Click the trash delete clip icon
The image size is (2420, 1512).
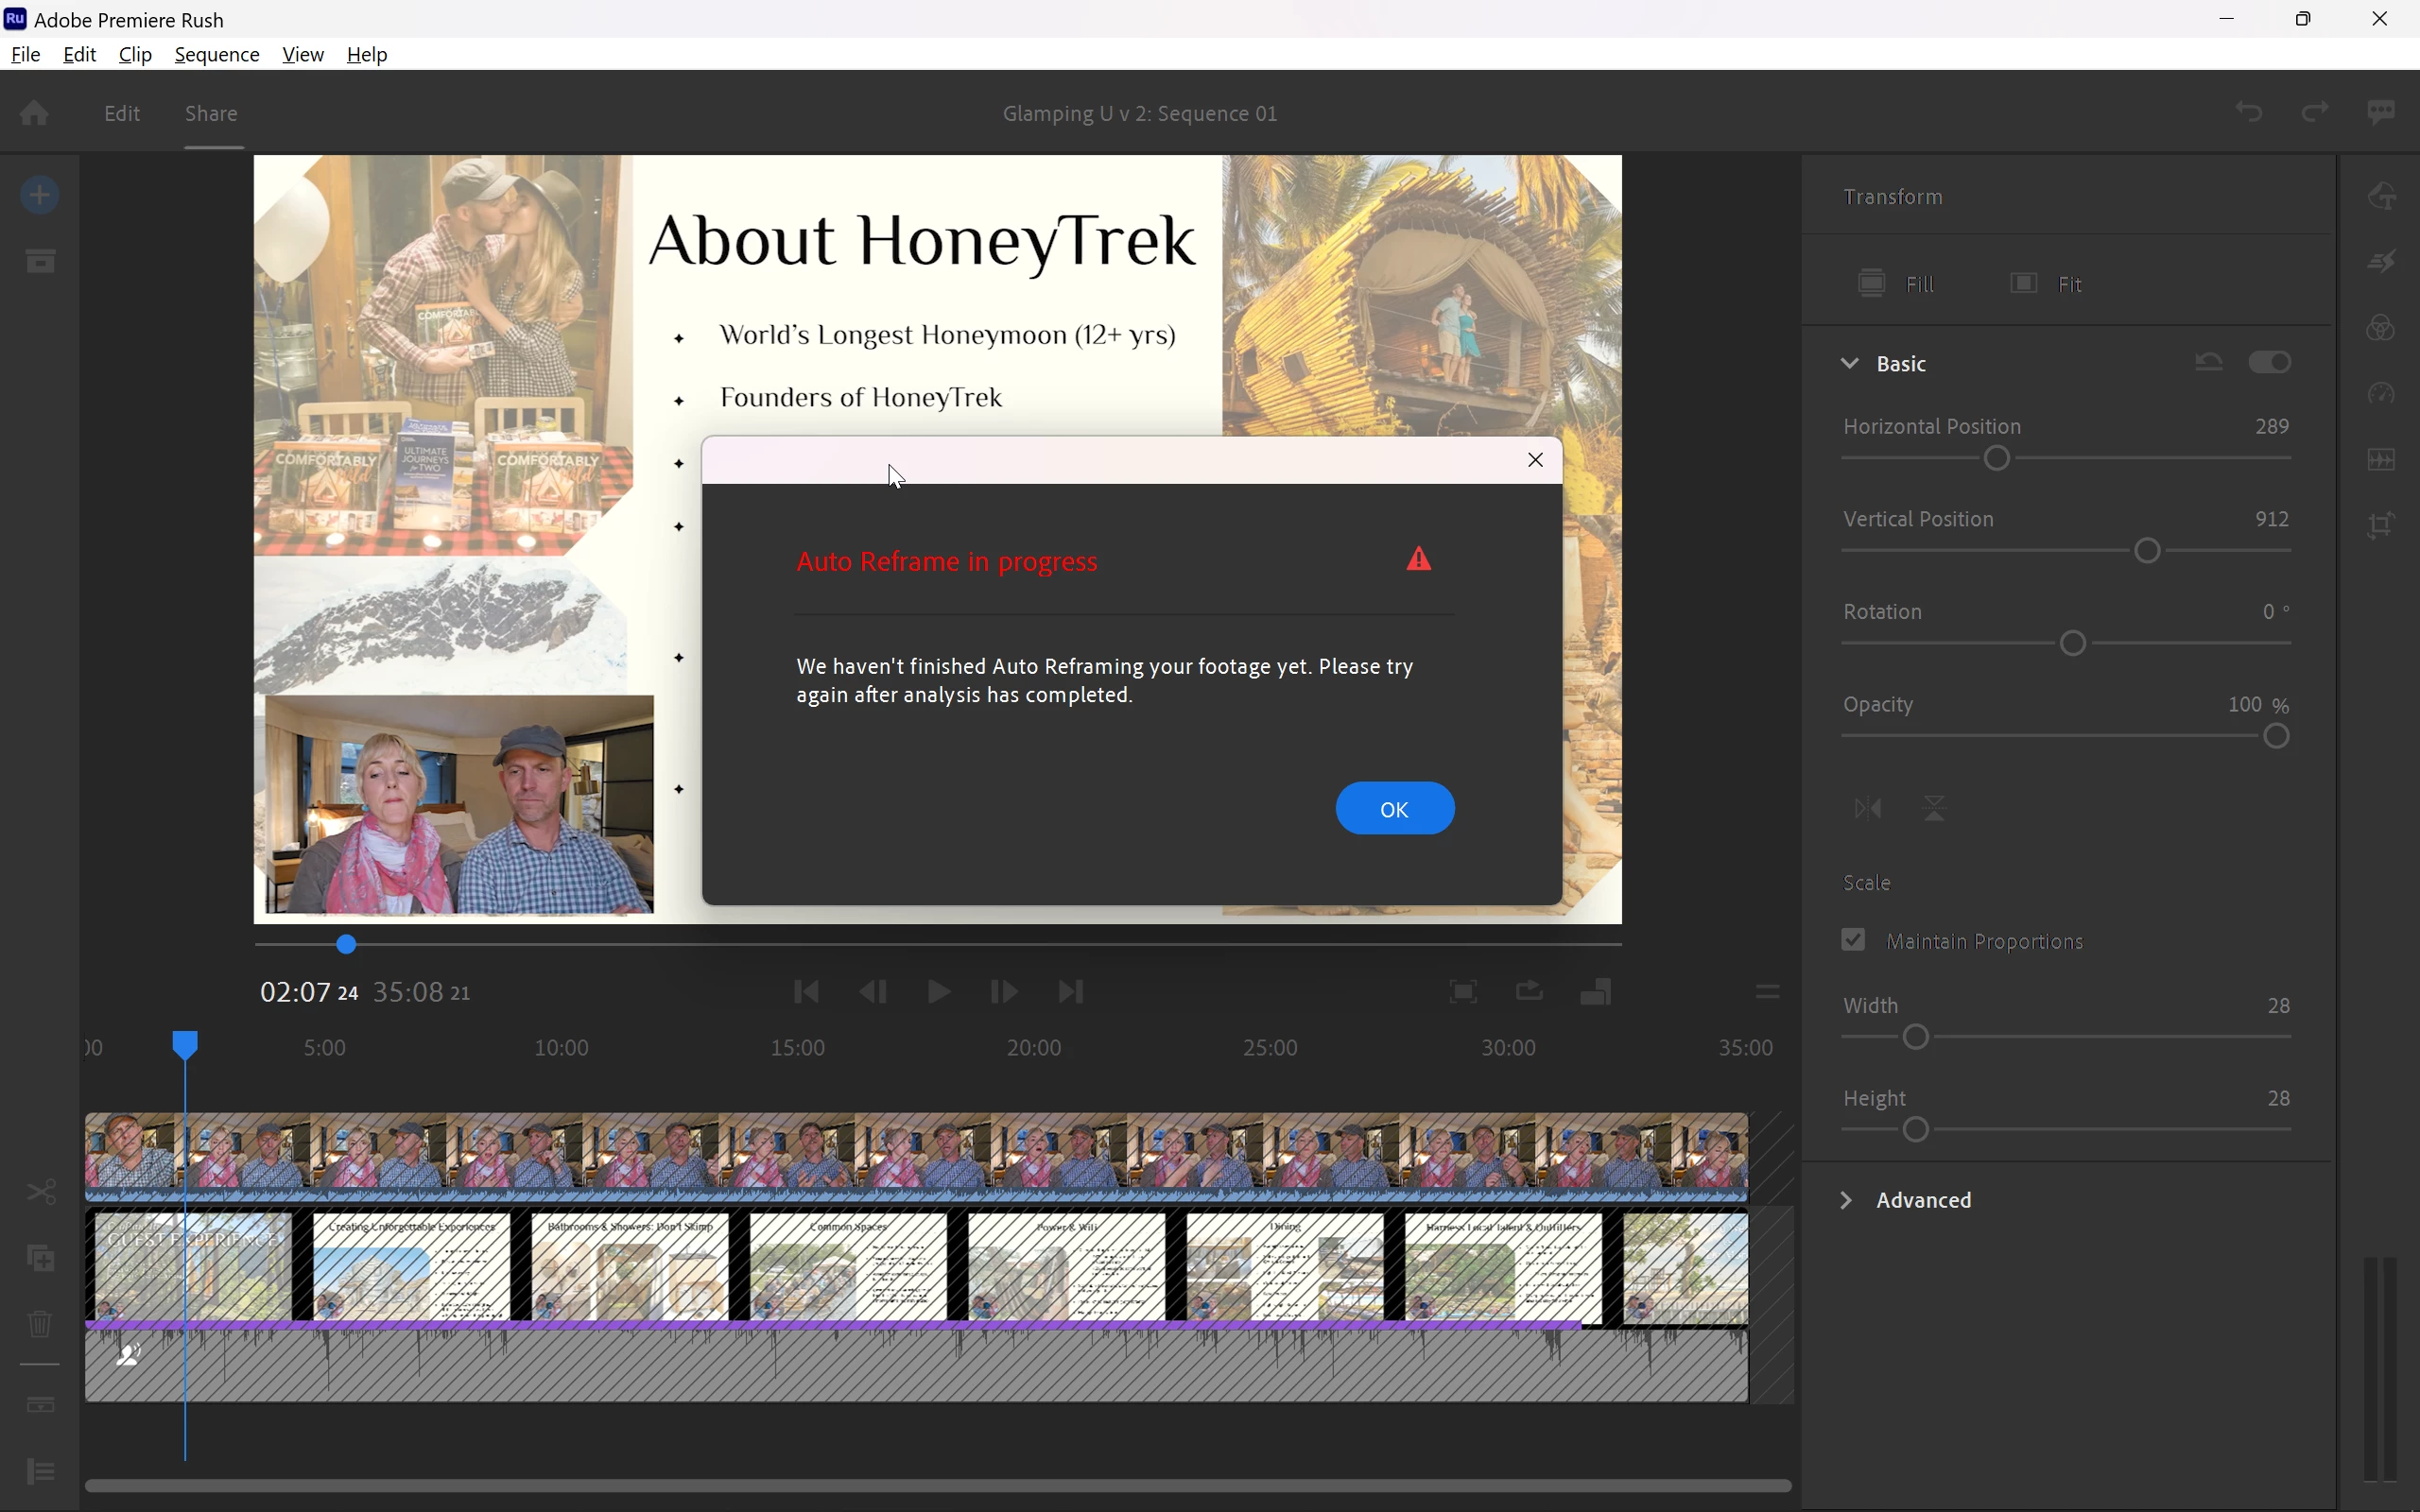(40, 1325)
